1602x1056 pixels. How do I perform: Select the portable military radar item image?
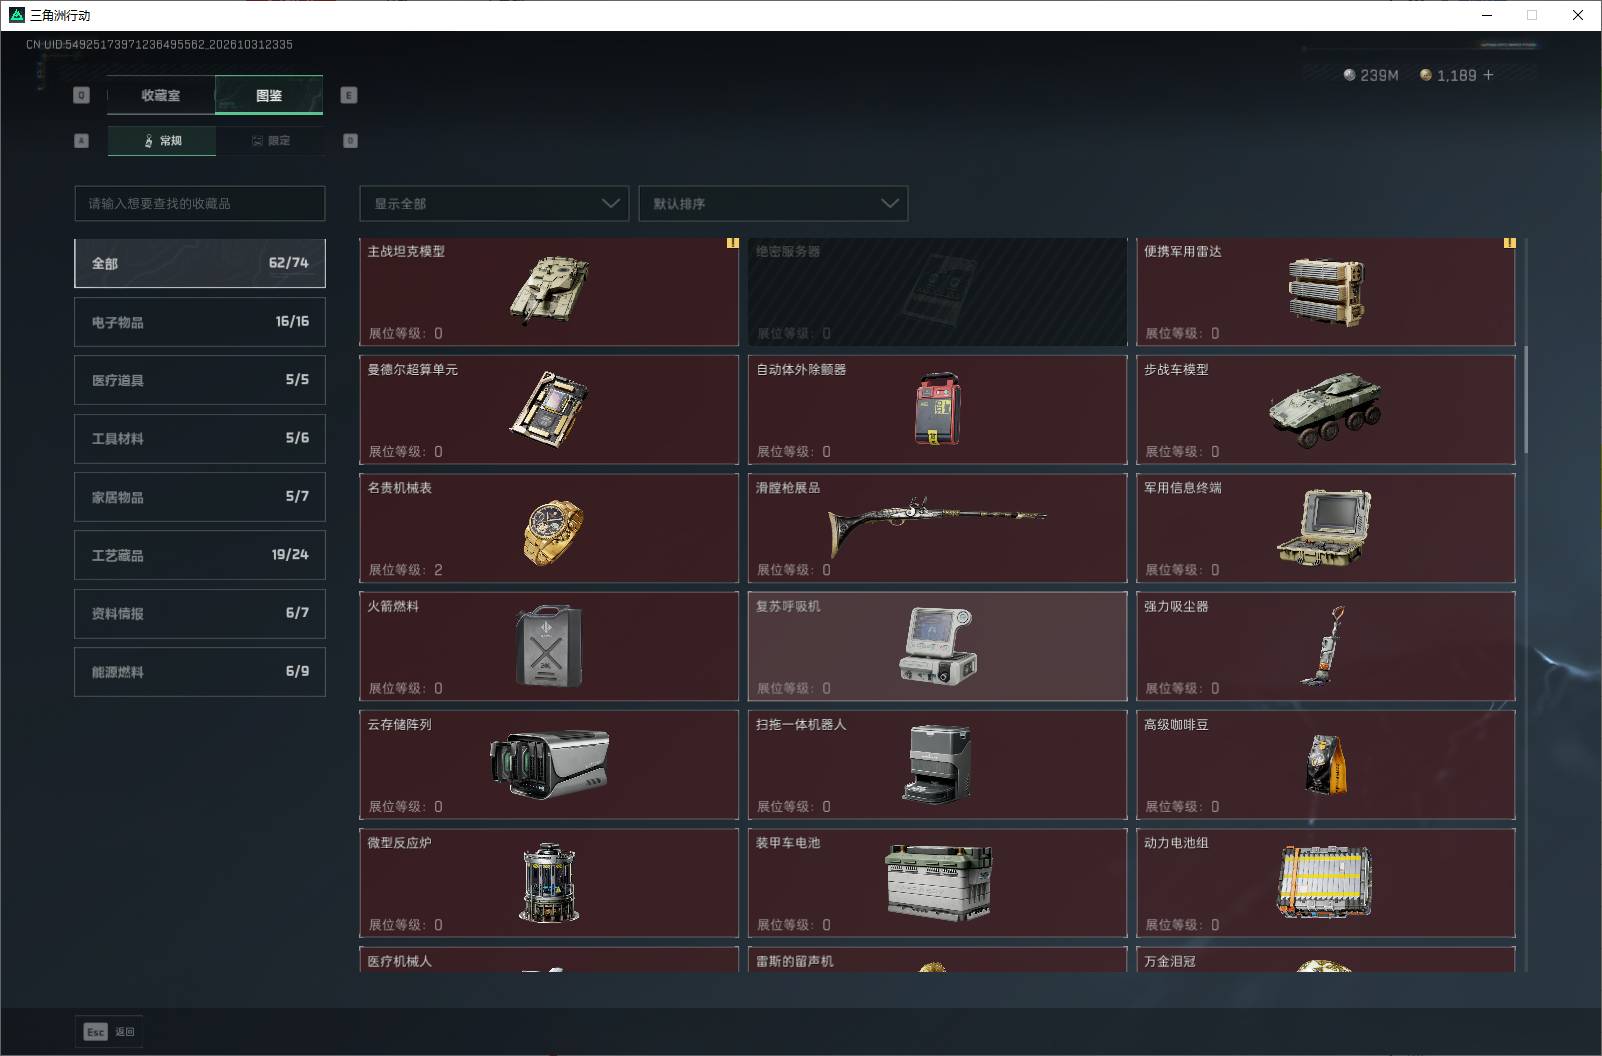[1326, 292]
